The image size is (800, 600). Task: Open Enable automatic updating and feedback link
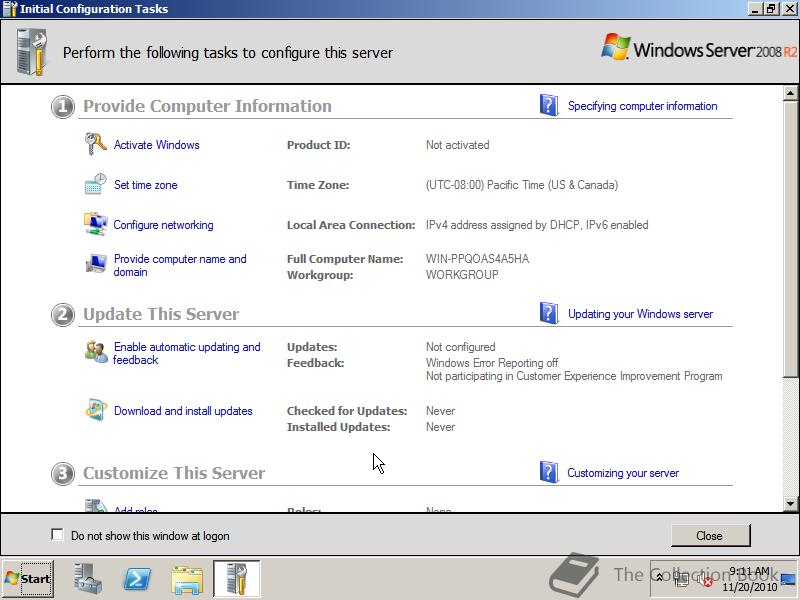[187, 353]
